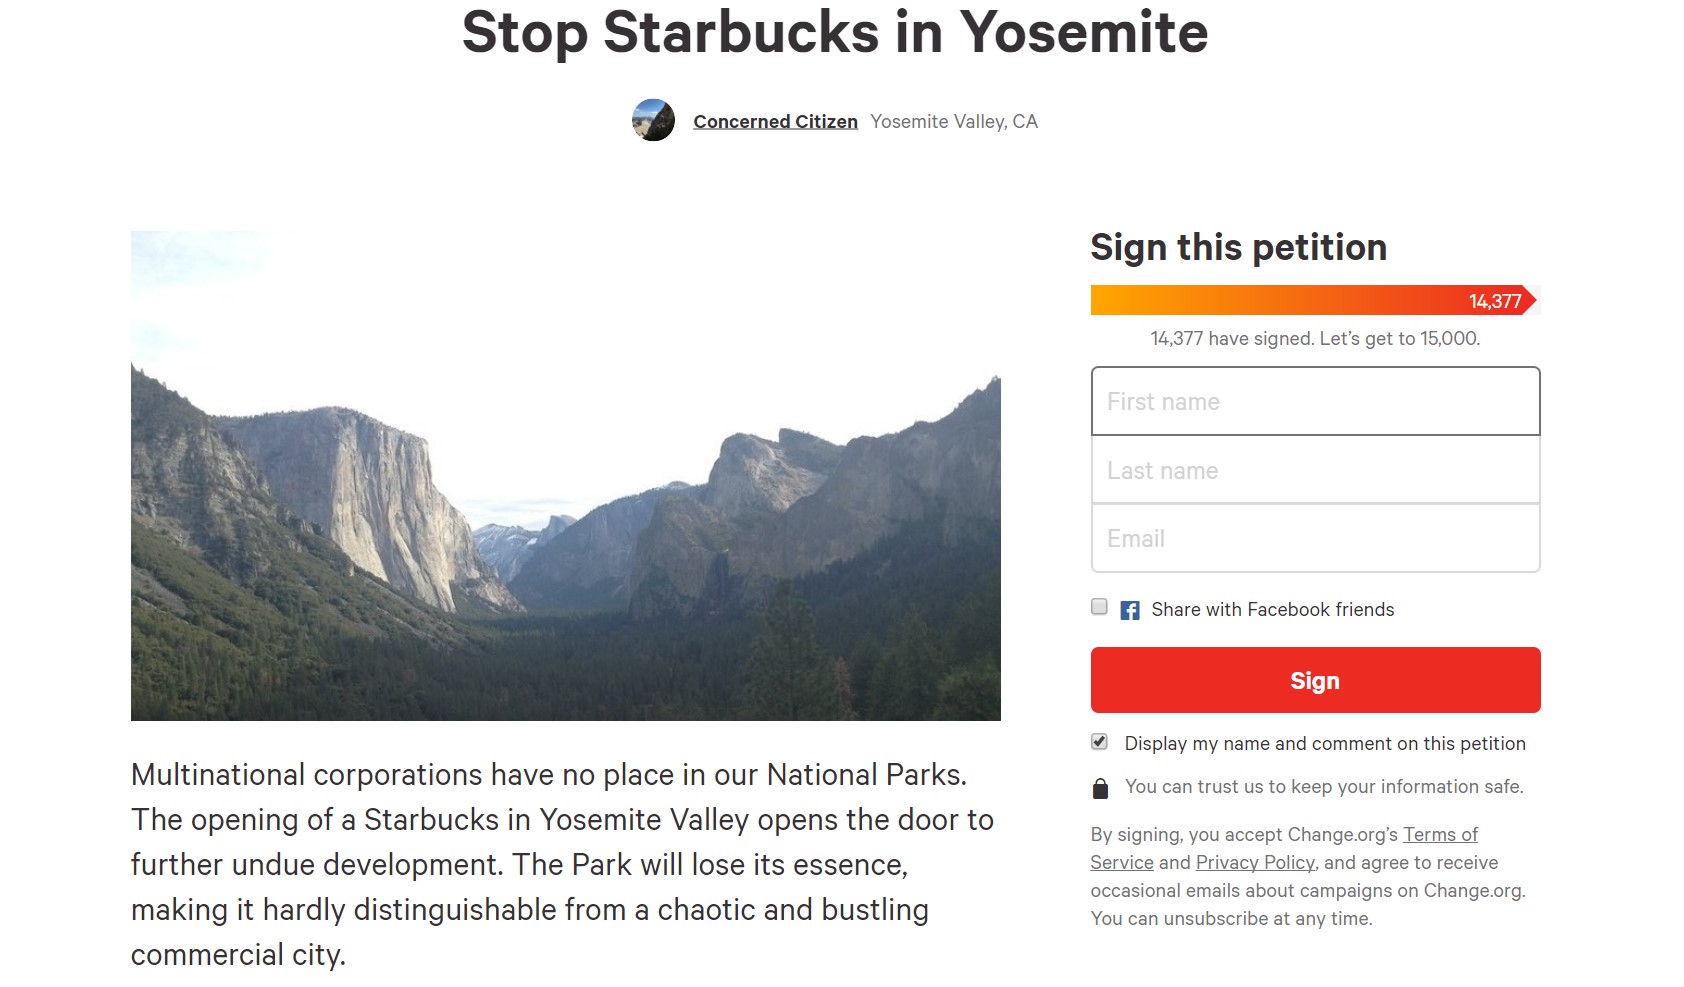Focus the Last name field
The image size is (1684, 987).
[1315, 470]
